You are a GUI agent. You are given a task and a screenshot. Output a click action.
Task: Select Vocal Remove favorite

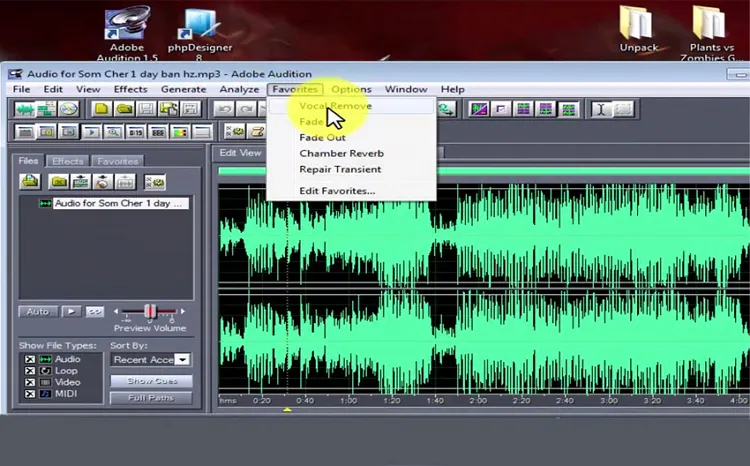point(352,106)
